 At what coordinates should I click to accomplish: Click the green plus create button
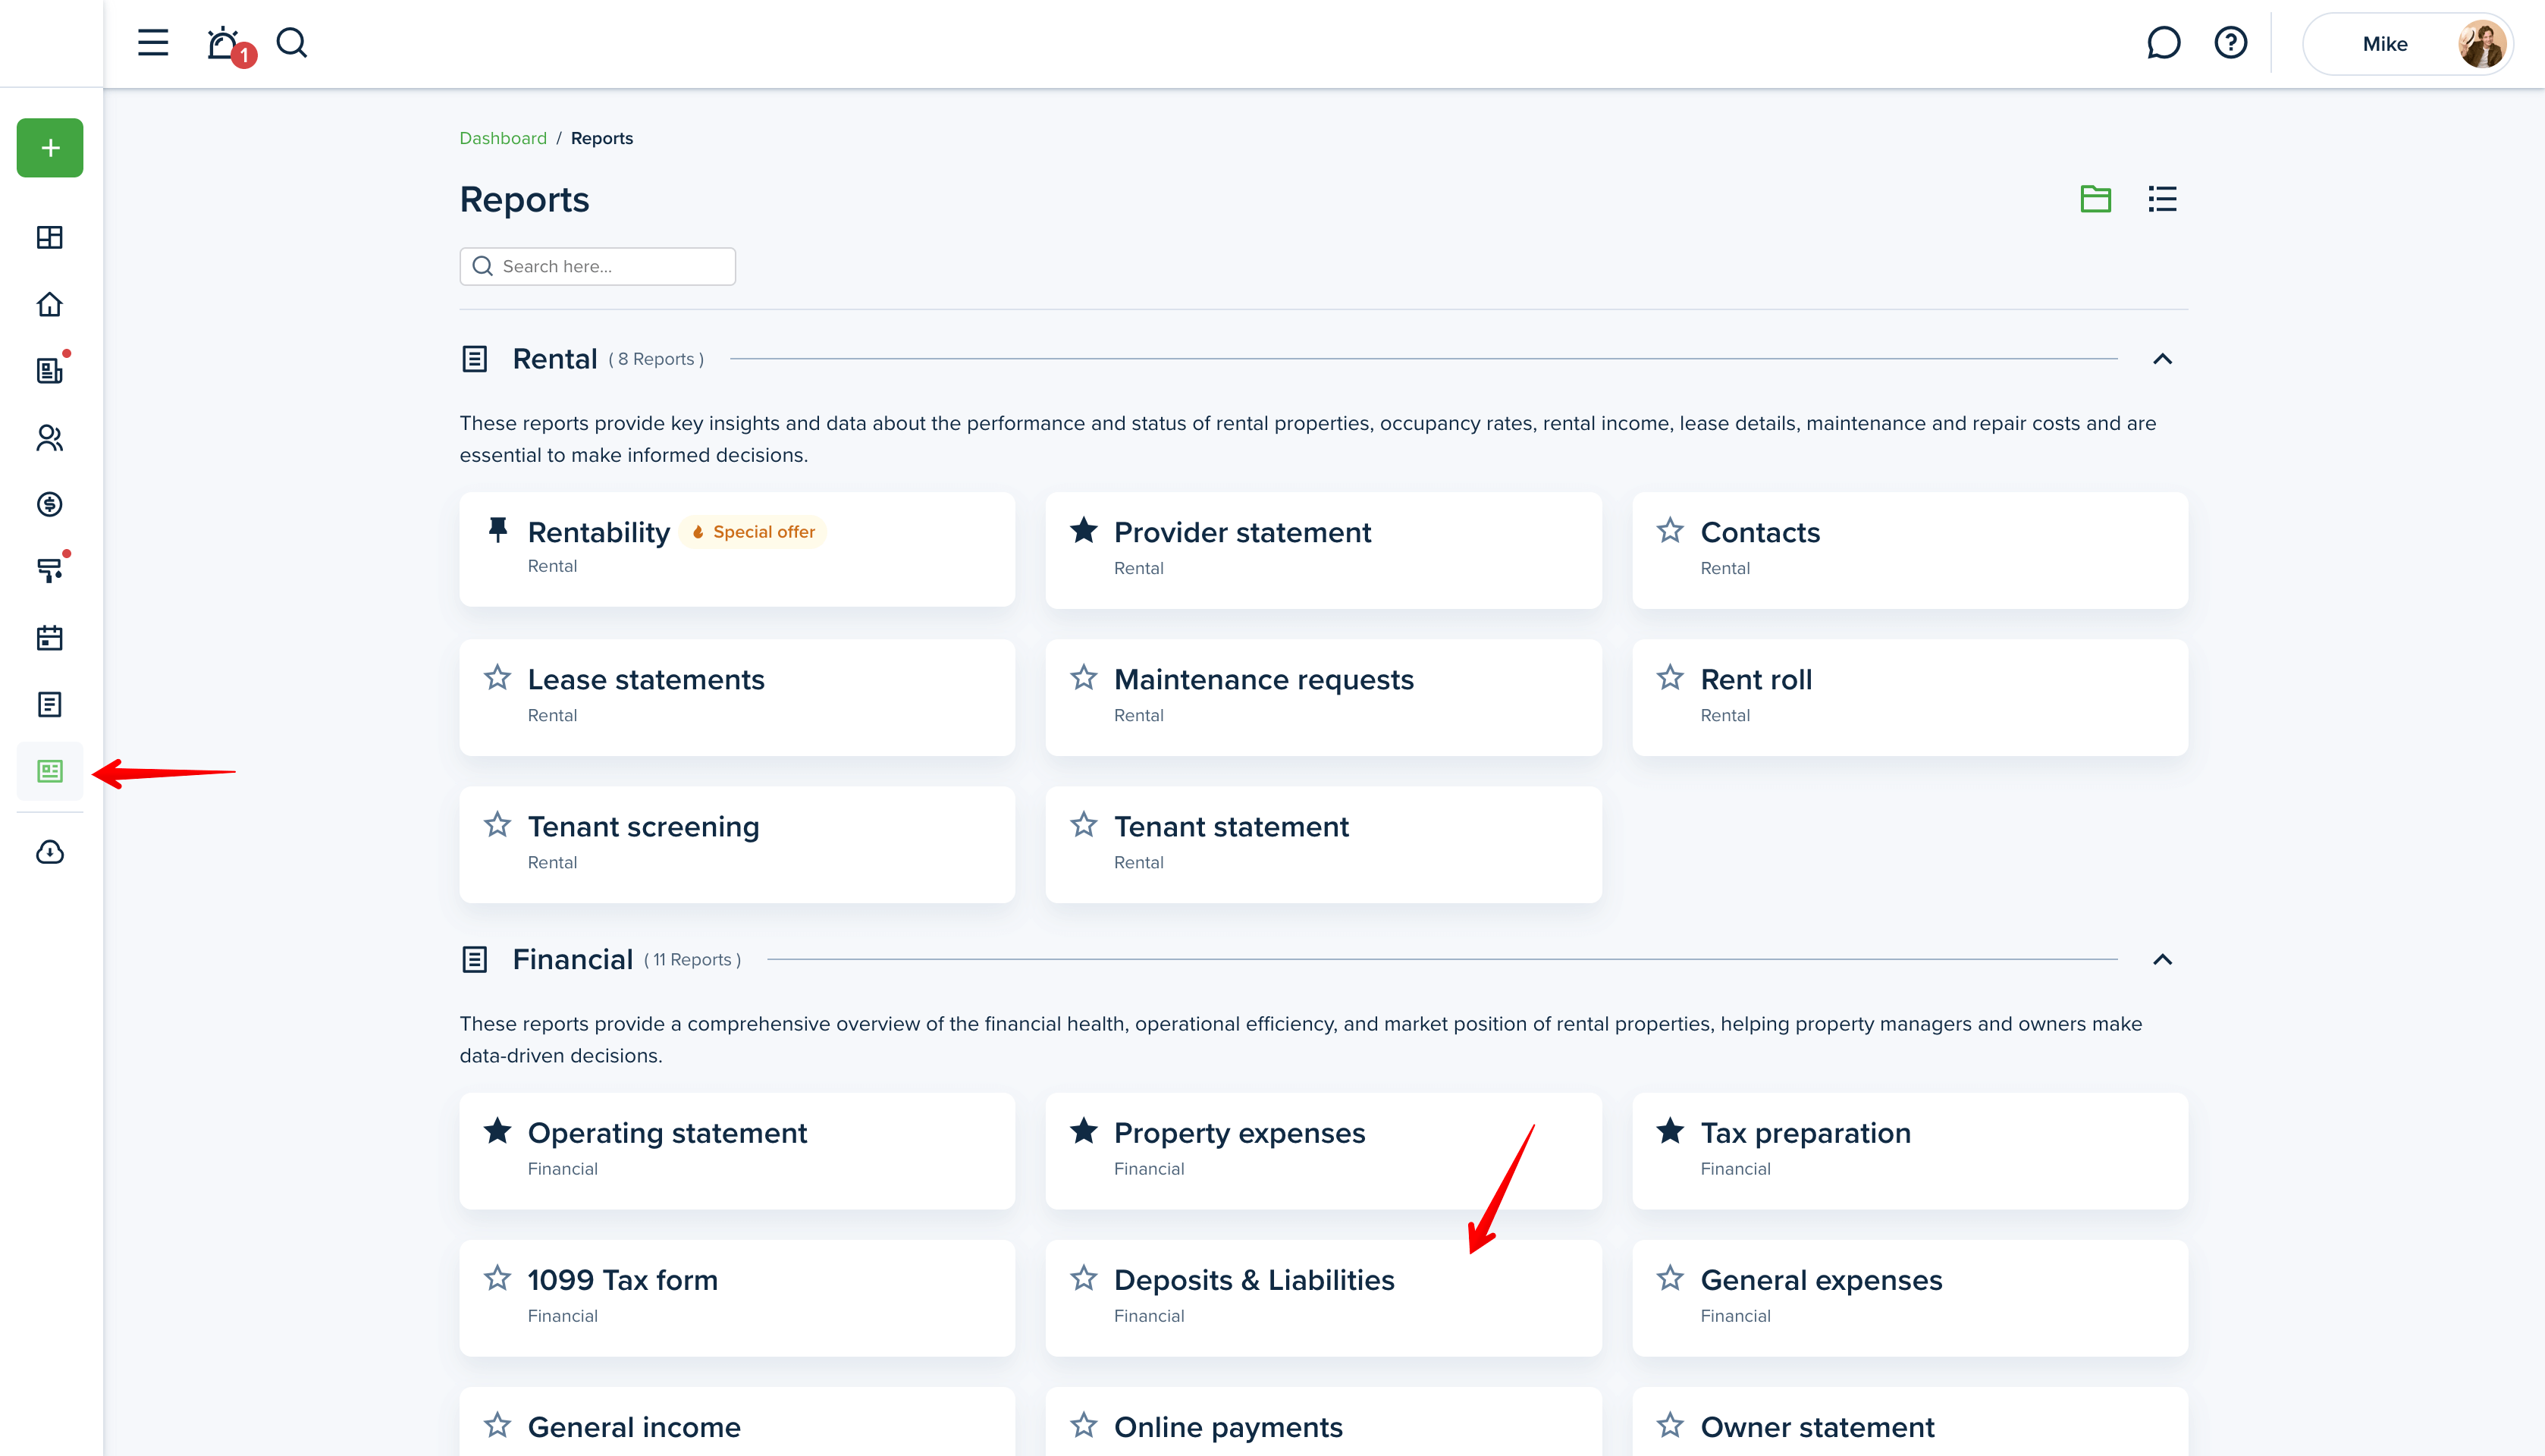50,148
